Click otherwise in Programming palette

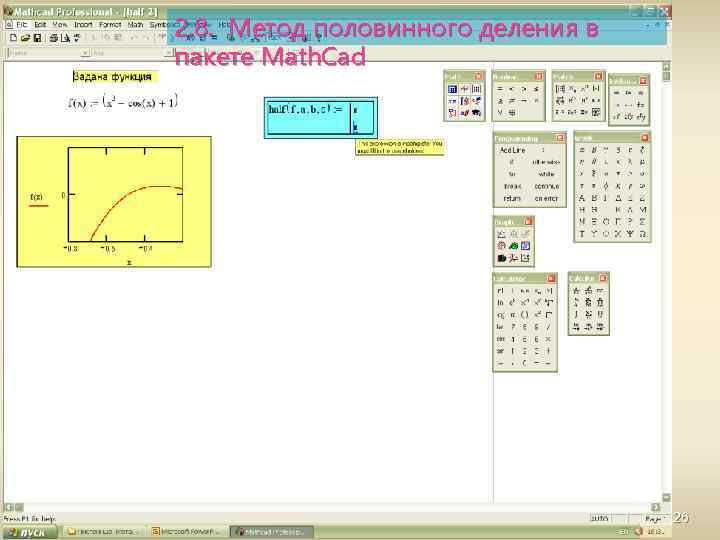(546, 162)
